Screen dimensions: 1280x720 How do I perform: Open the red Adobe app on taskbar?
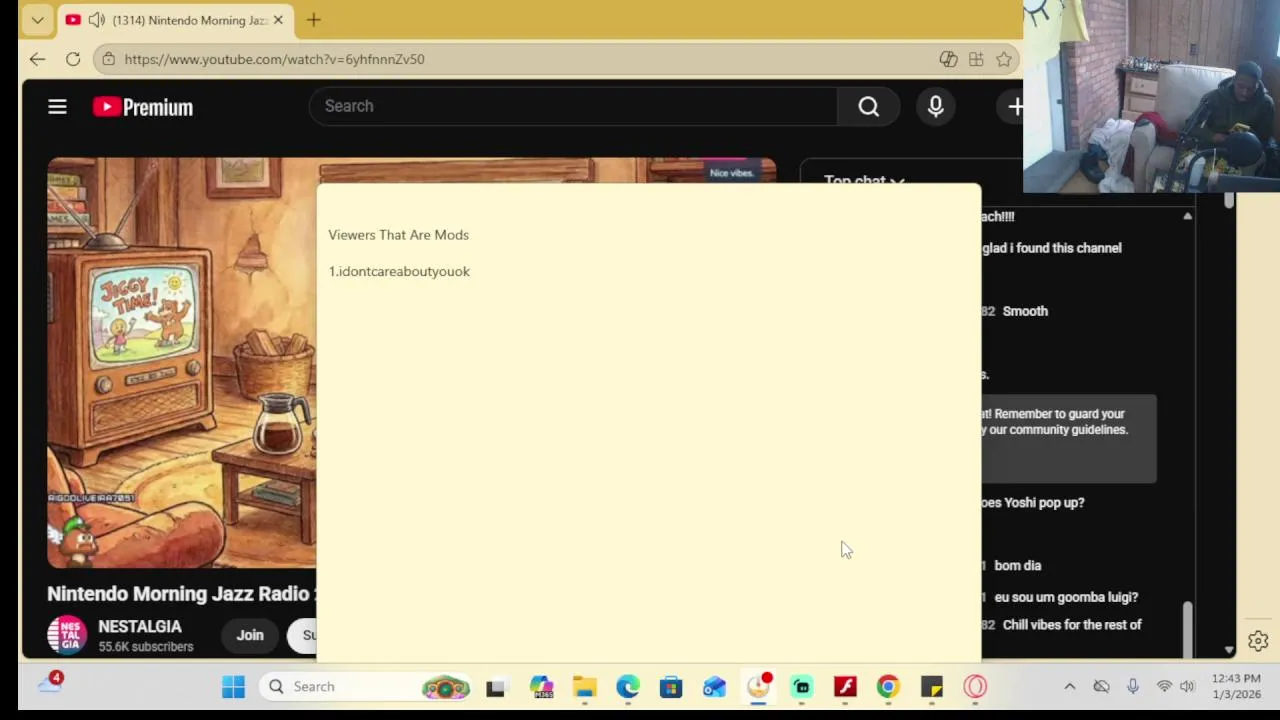pos(845,687)
